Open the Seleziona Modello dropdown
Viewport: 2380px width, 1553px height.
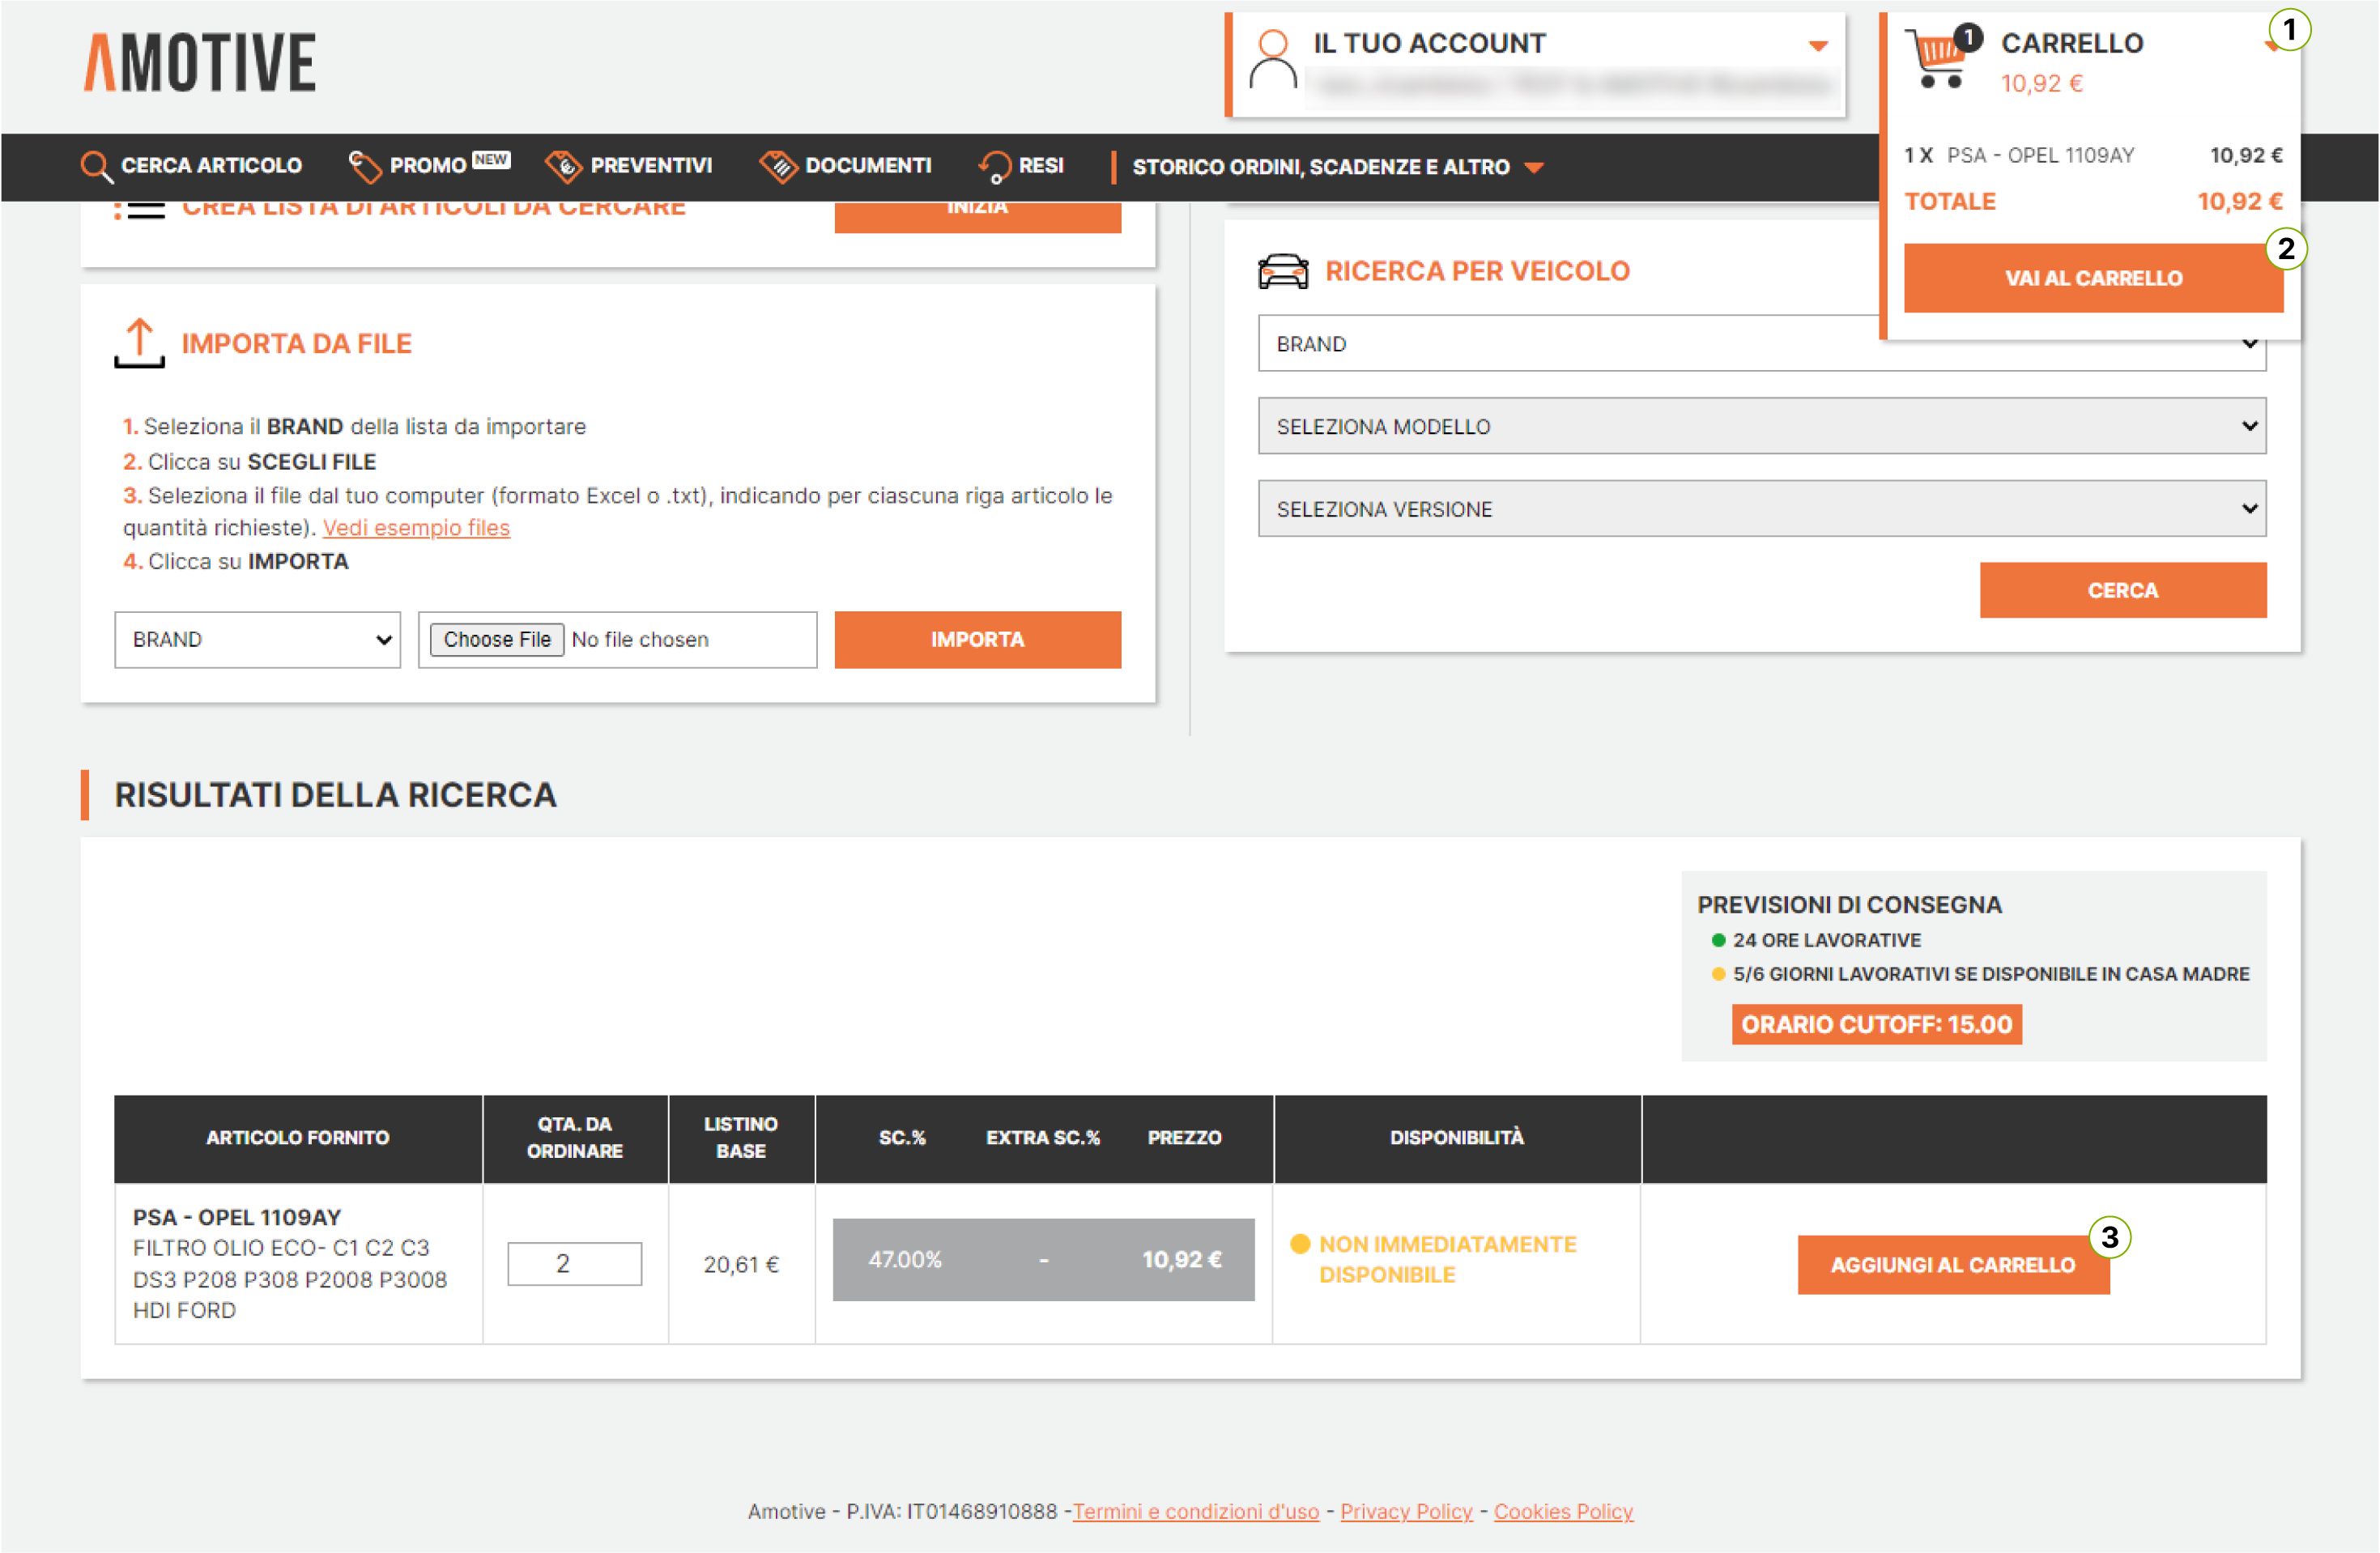[1761, 426]
